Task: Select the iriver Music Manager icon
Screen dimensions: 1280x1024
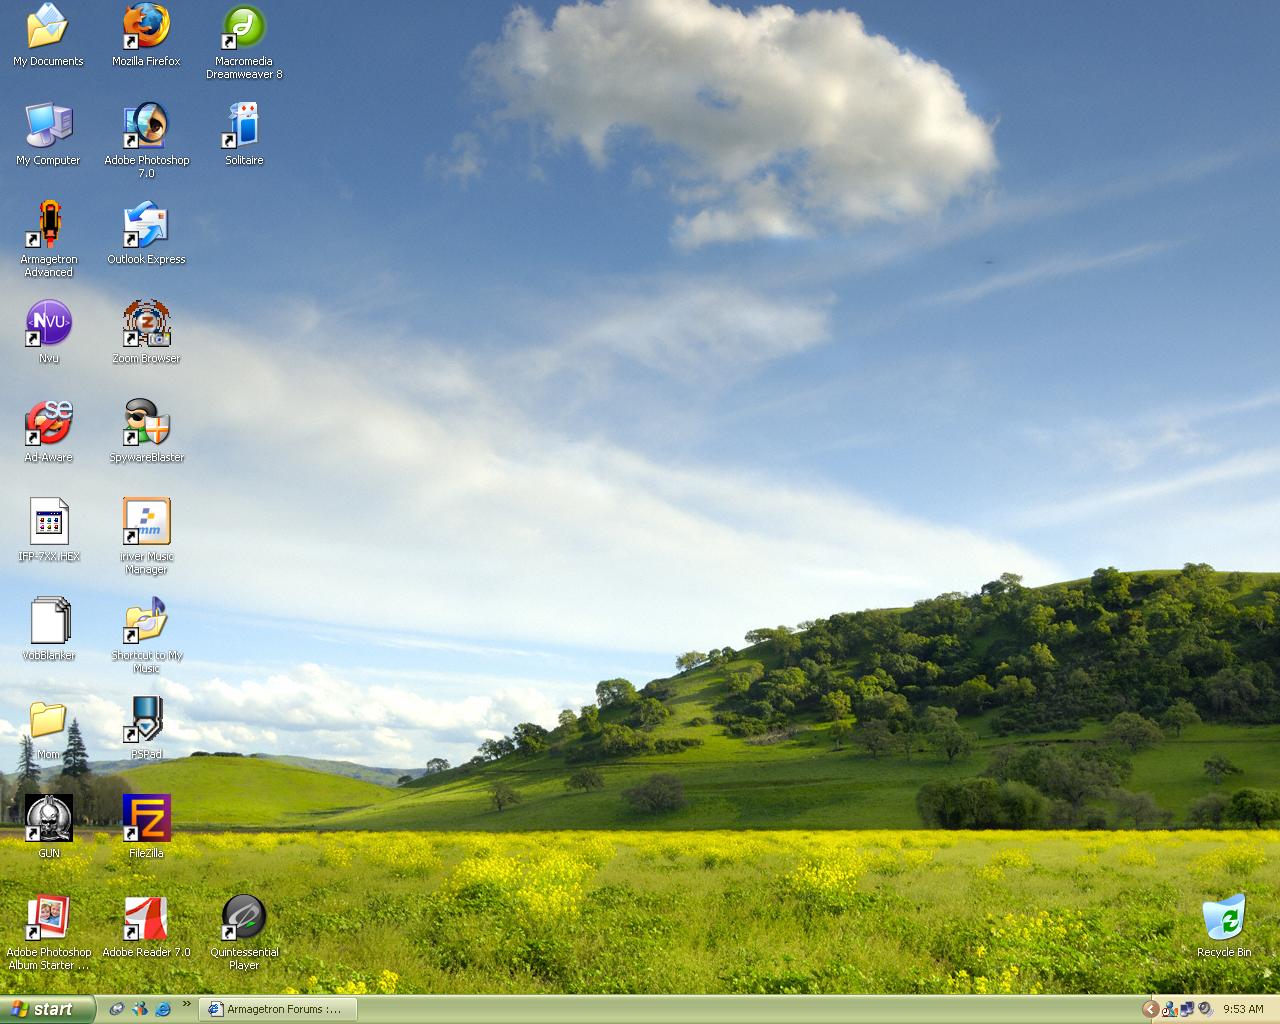Action: [x=146, y=522]
